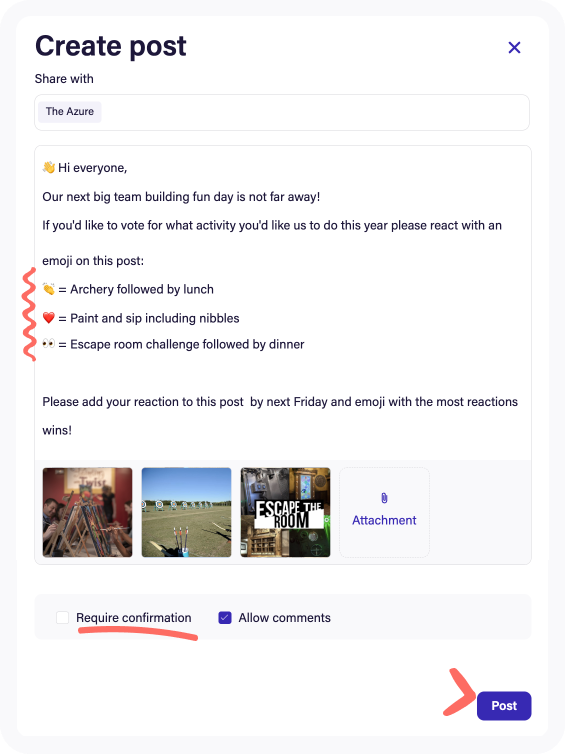Image resolution: width=565 pixels, height=754 pixels.
Task: Click the line about team building fun day
Action: pyautogui.click(x=181, y=197)
